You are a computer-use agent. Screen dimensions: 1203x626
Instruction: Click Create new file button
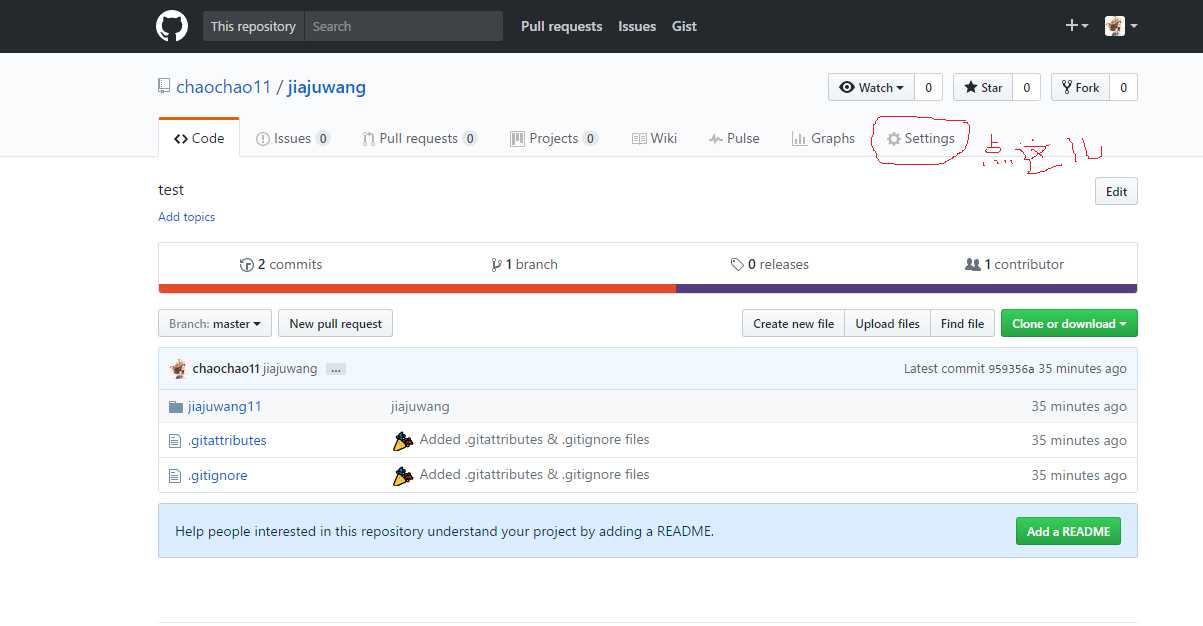[794, 324]
